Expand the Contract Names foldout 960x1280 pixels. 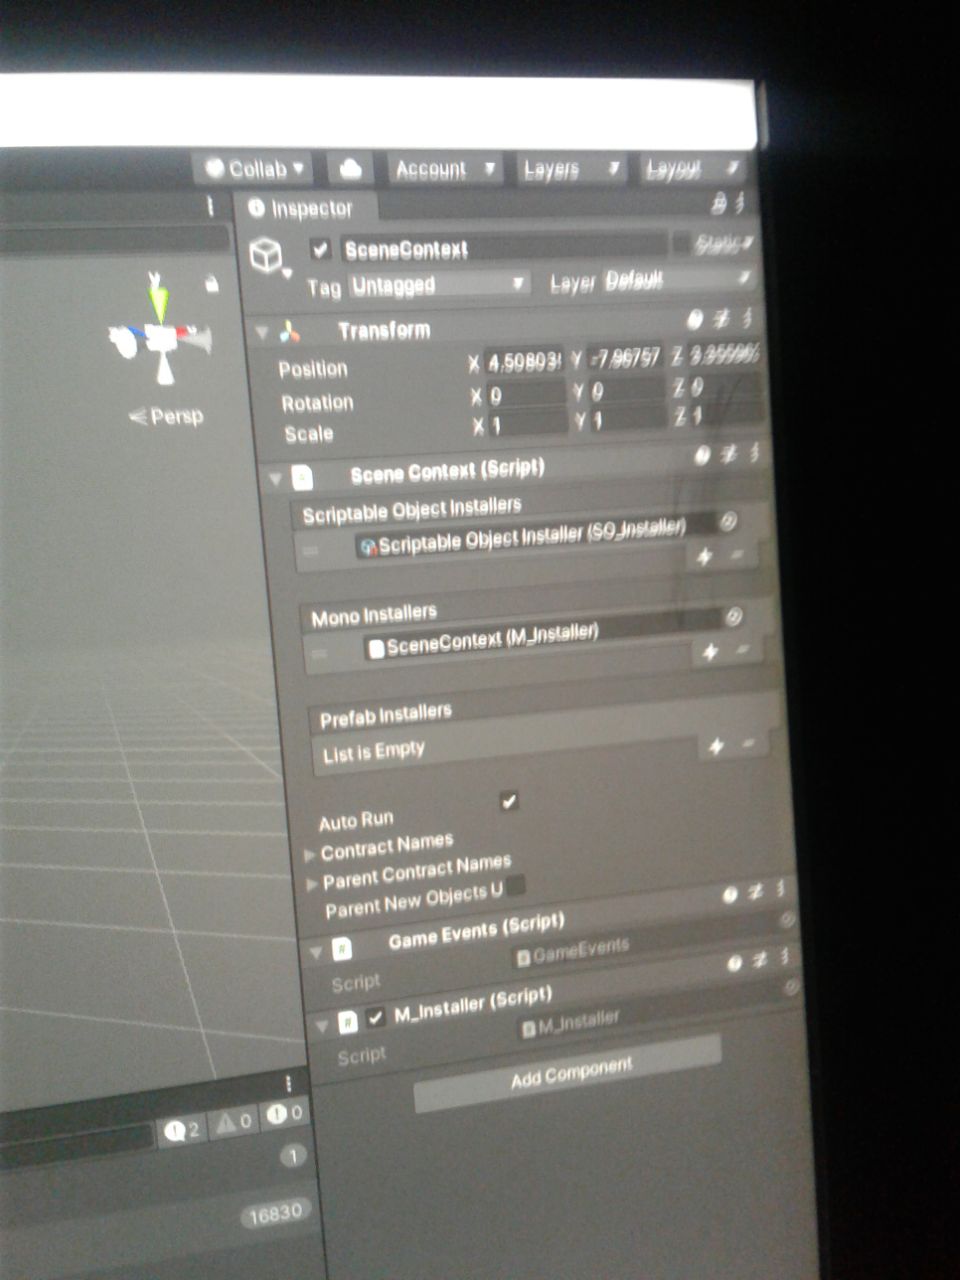(x=310, y=856)
